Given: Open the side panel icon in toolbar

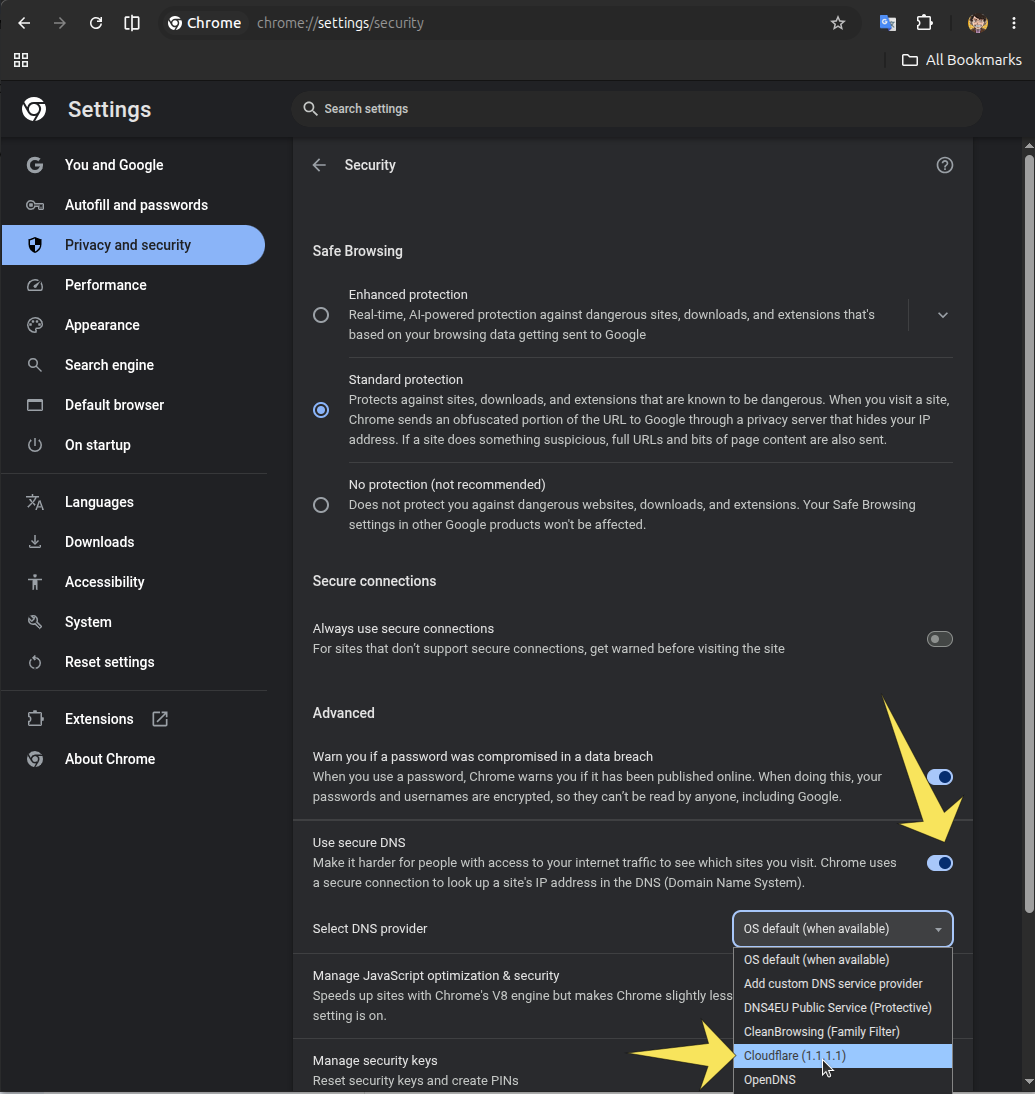Looking at the screenshot, I should 132,23.
